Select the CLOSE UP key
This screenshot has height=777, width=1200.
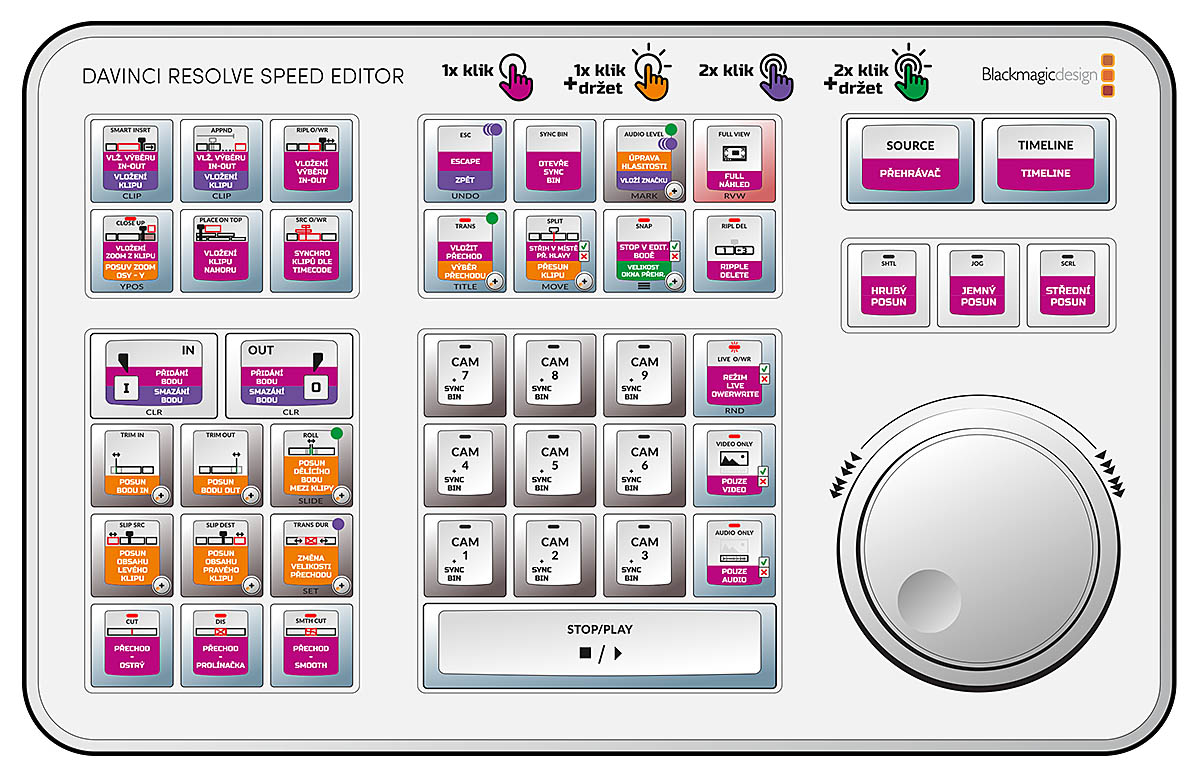[x=131, y=252]
